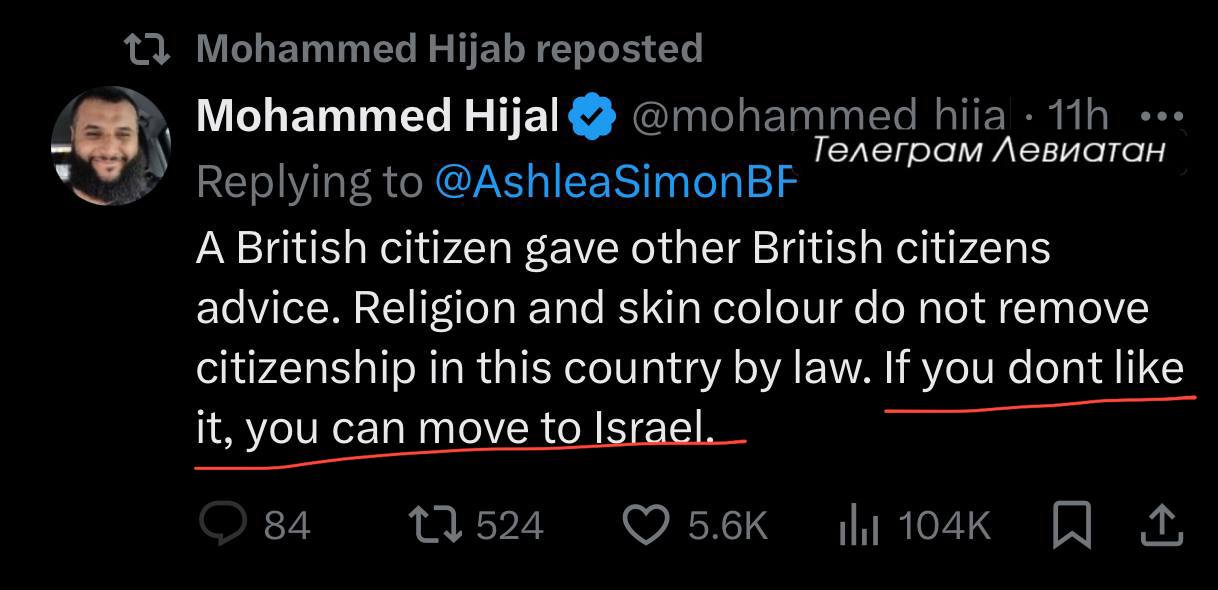Screen dimensions: 1218x590
Task: Click the 84 replies count
Action: [x=287, y=525]
